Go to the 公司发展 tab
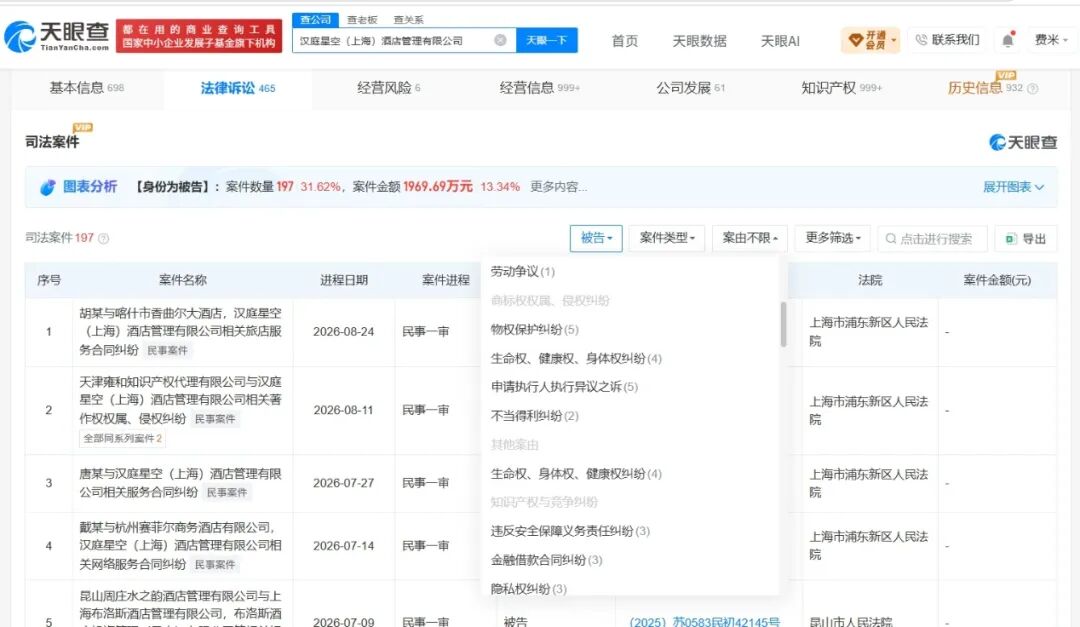This screenshot has height=627, width=1080. [x=690, y=88]
